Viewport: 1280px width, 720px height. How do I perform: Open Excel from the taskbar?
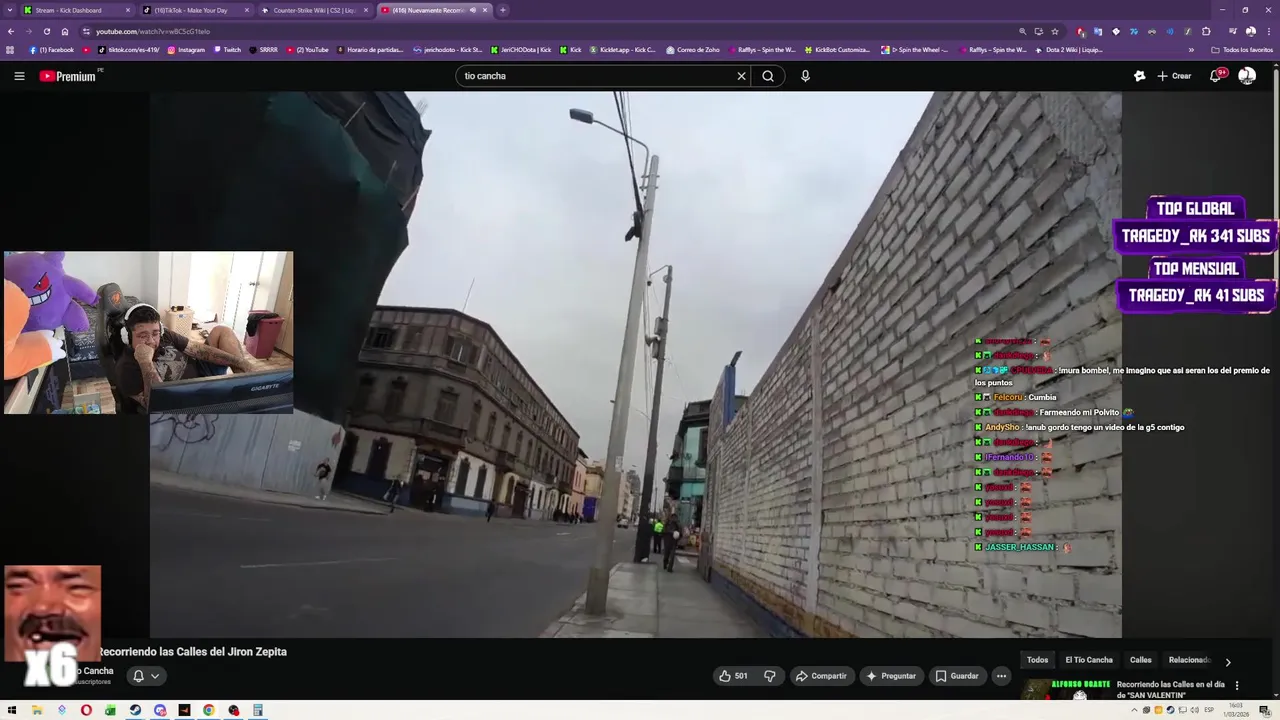110,711
